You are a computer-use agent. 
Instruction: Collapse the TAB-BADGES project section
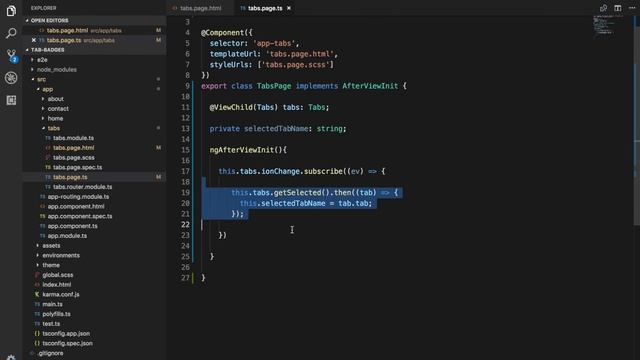[x=47, y=50]
